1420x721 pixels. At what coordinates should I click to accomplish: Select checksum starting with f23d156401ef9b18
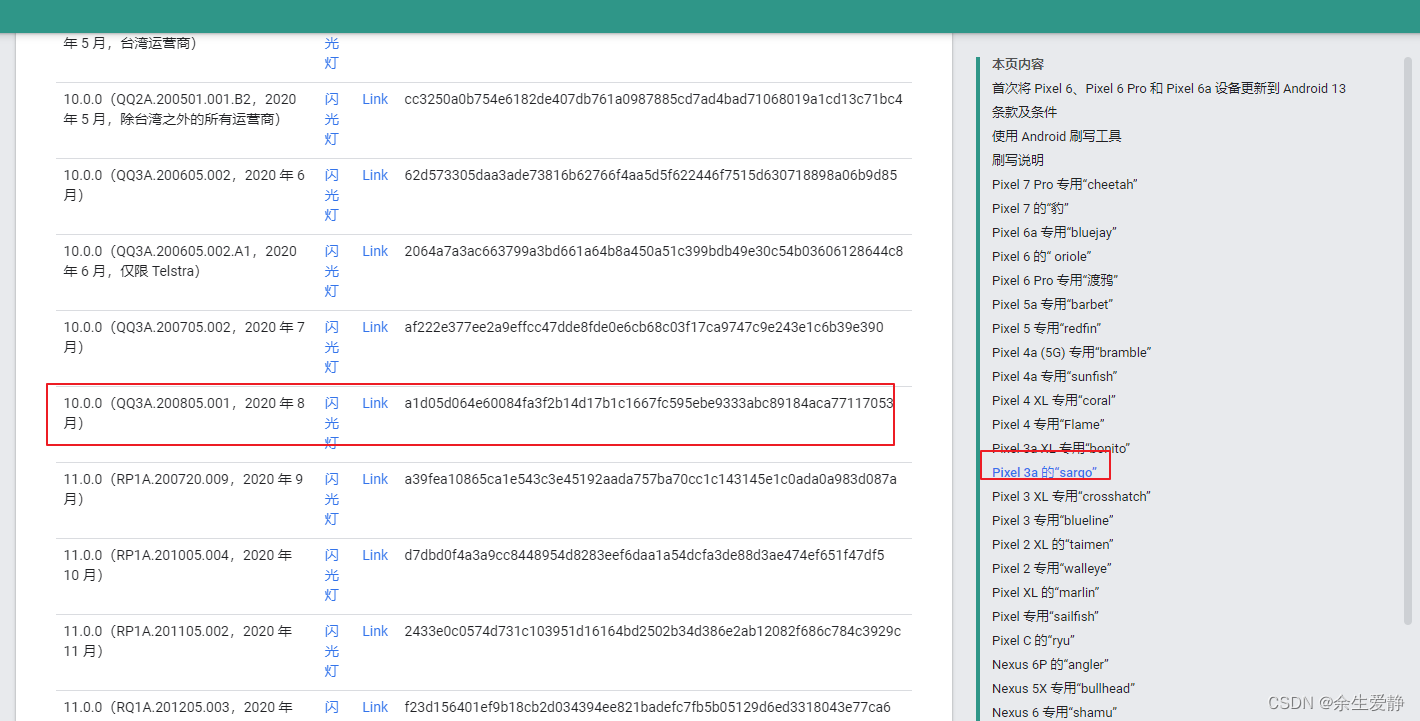[x=647, y=707]
